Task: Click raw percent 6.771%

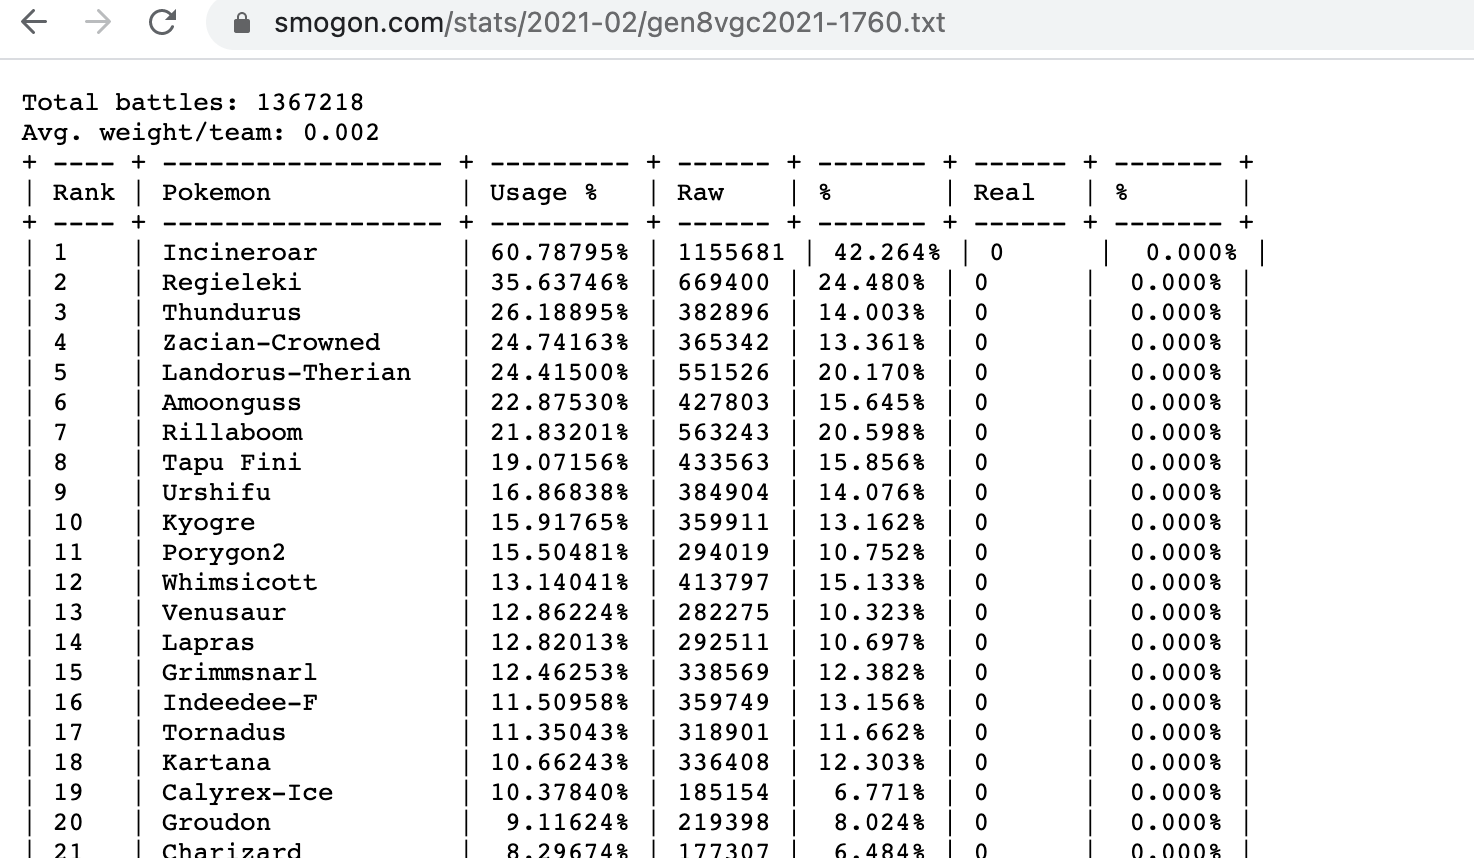Action: (x=879, y=792)
